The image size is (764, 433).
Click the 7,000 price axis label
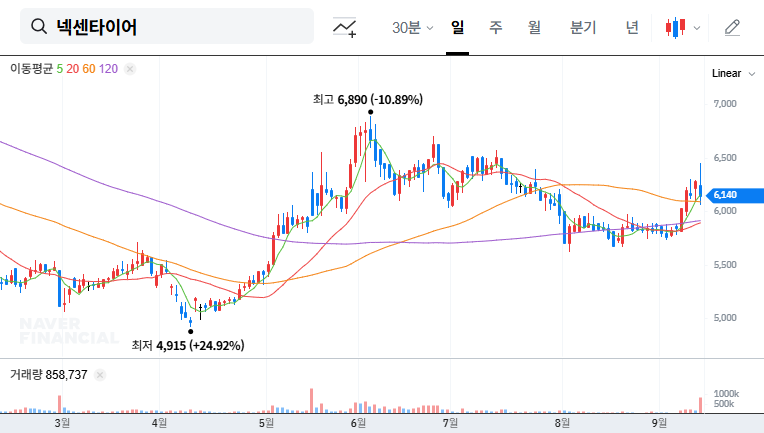[725, 104]
